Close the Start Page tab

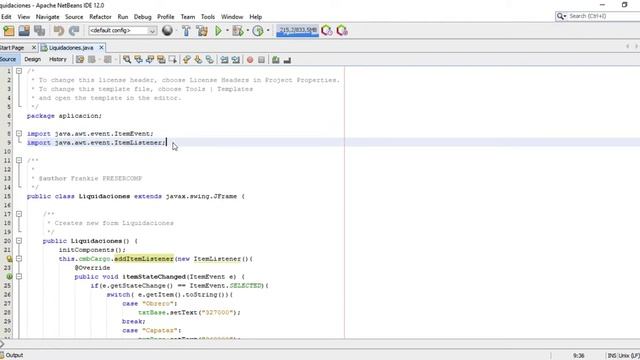34,48
